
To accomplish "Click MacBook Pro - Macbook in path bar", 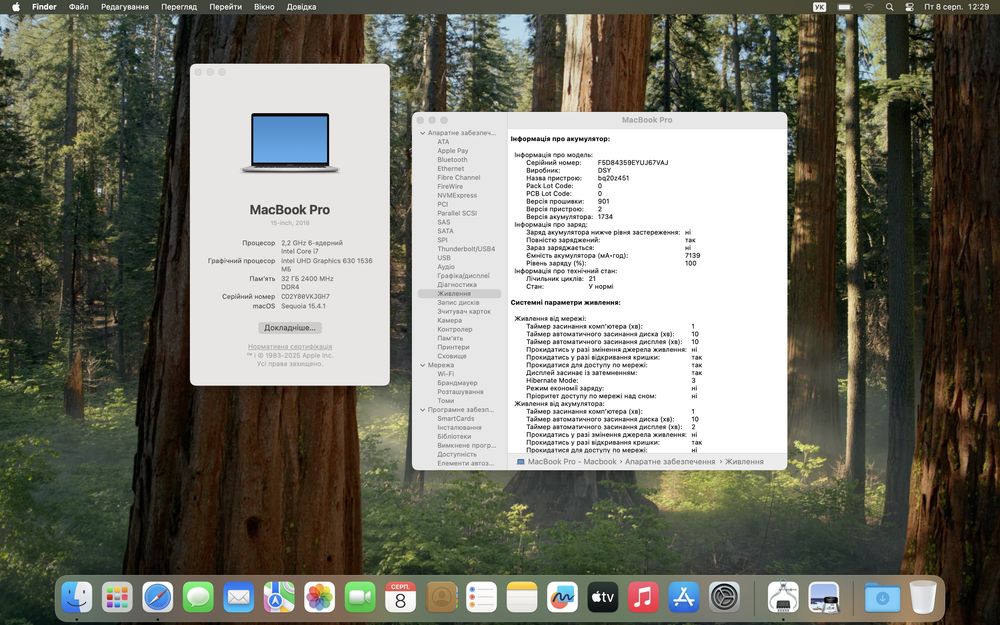I will coord(566,462).
